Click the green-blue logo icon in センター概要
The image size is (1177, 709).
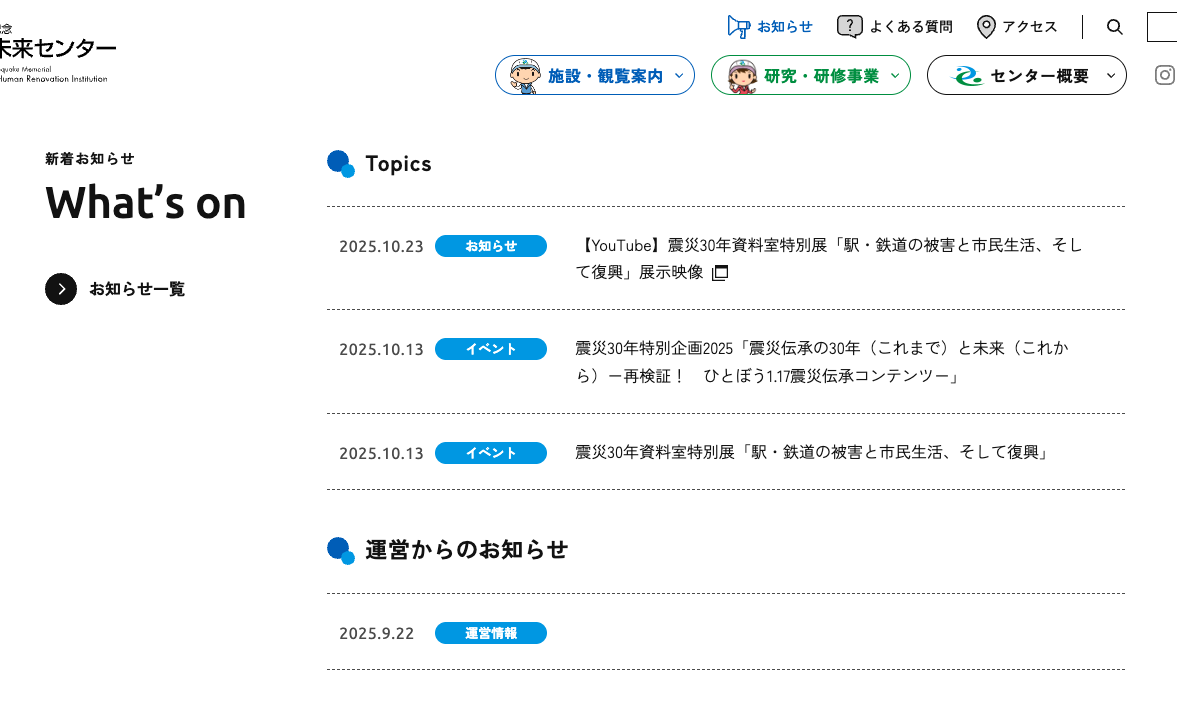click(966, 76)
